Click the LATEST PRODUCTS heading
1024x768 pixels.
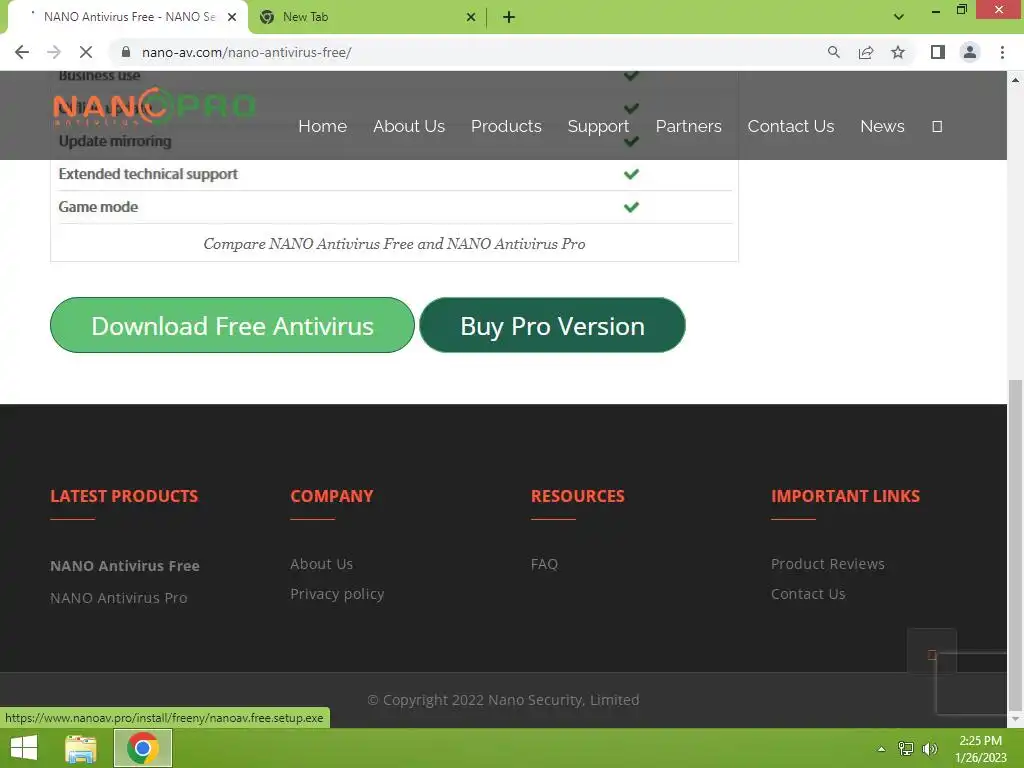[124, 496]
